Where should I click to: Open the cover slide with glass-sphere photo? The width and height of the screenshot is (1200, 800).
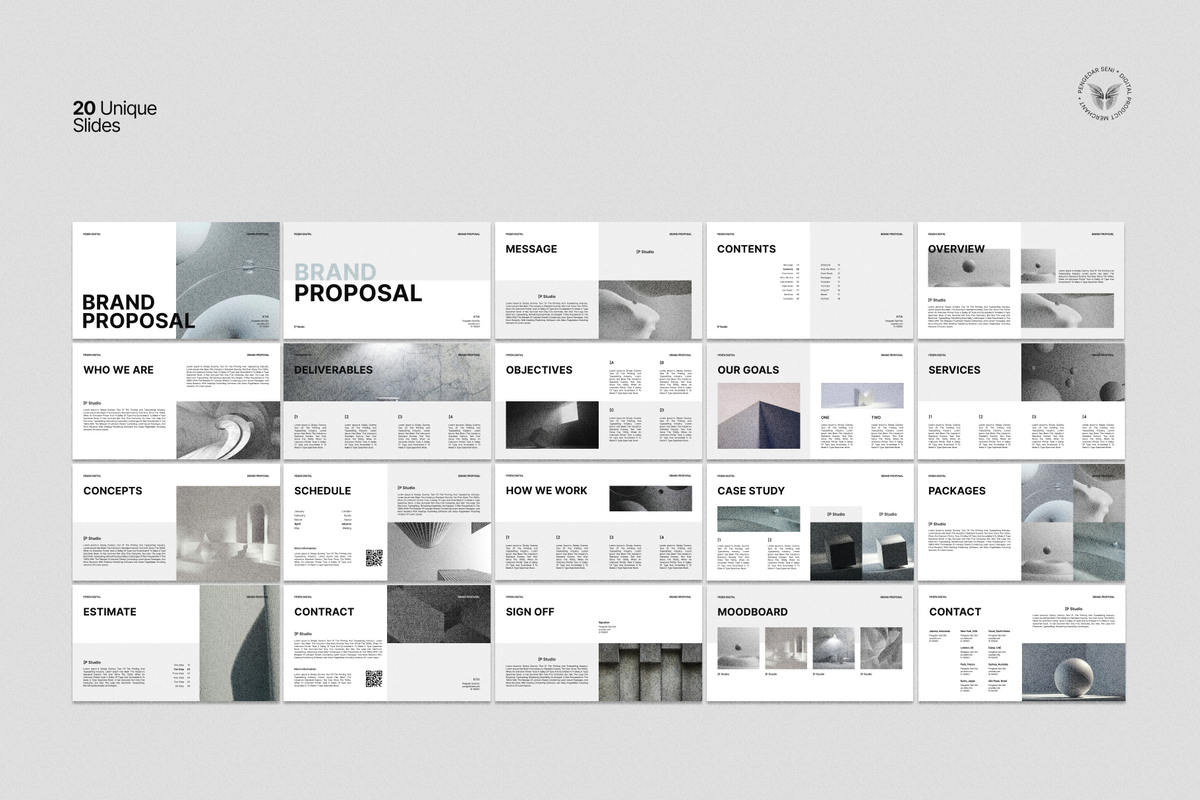click(177, 281)
